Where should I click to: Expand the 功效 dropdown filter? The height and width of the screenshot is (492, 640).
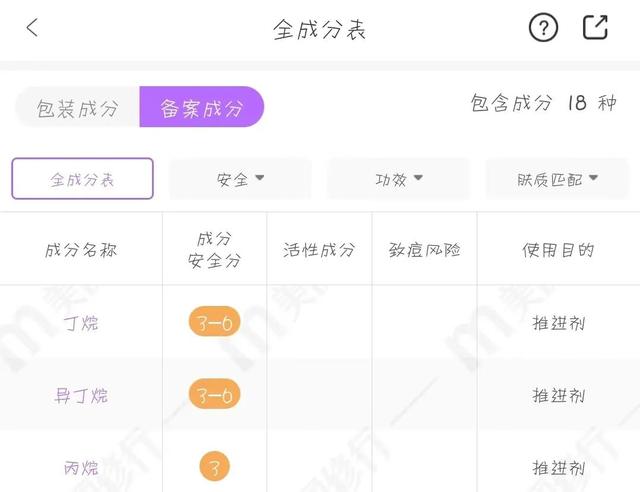click(399, 179)
